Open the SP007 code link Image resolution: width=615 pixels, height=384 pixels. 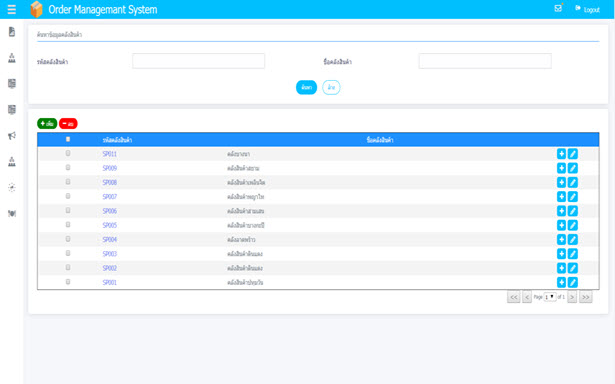[109, 197]
